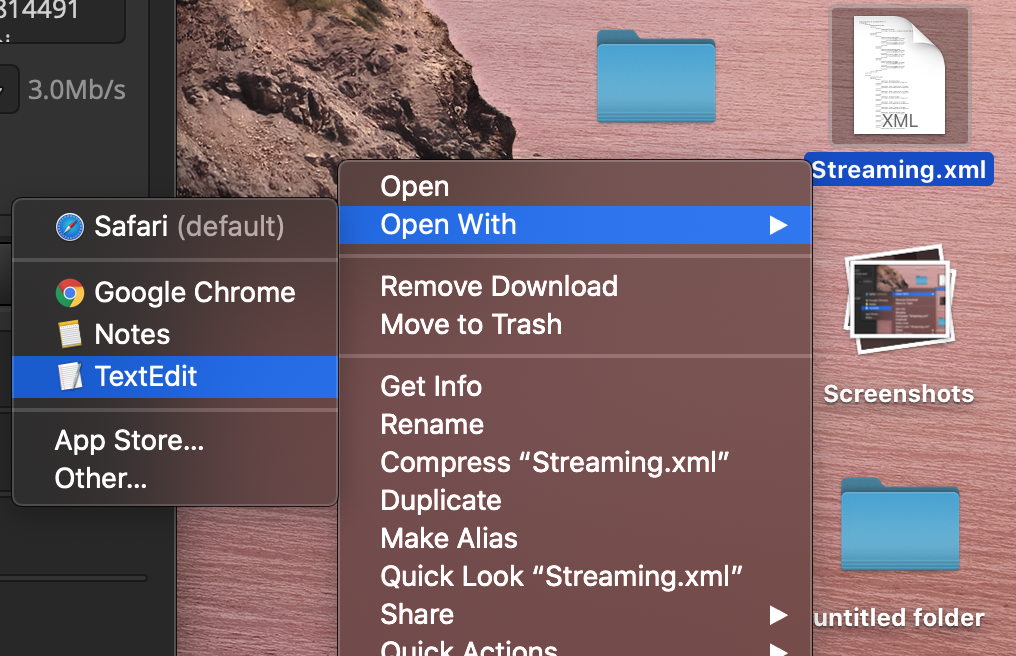The image size is (1016, 656).
Task: Open the 3.0Mb/s bitrate dropdown
Action: click(7, 90)
